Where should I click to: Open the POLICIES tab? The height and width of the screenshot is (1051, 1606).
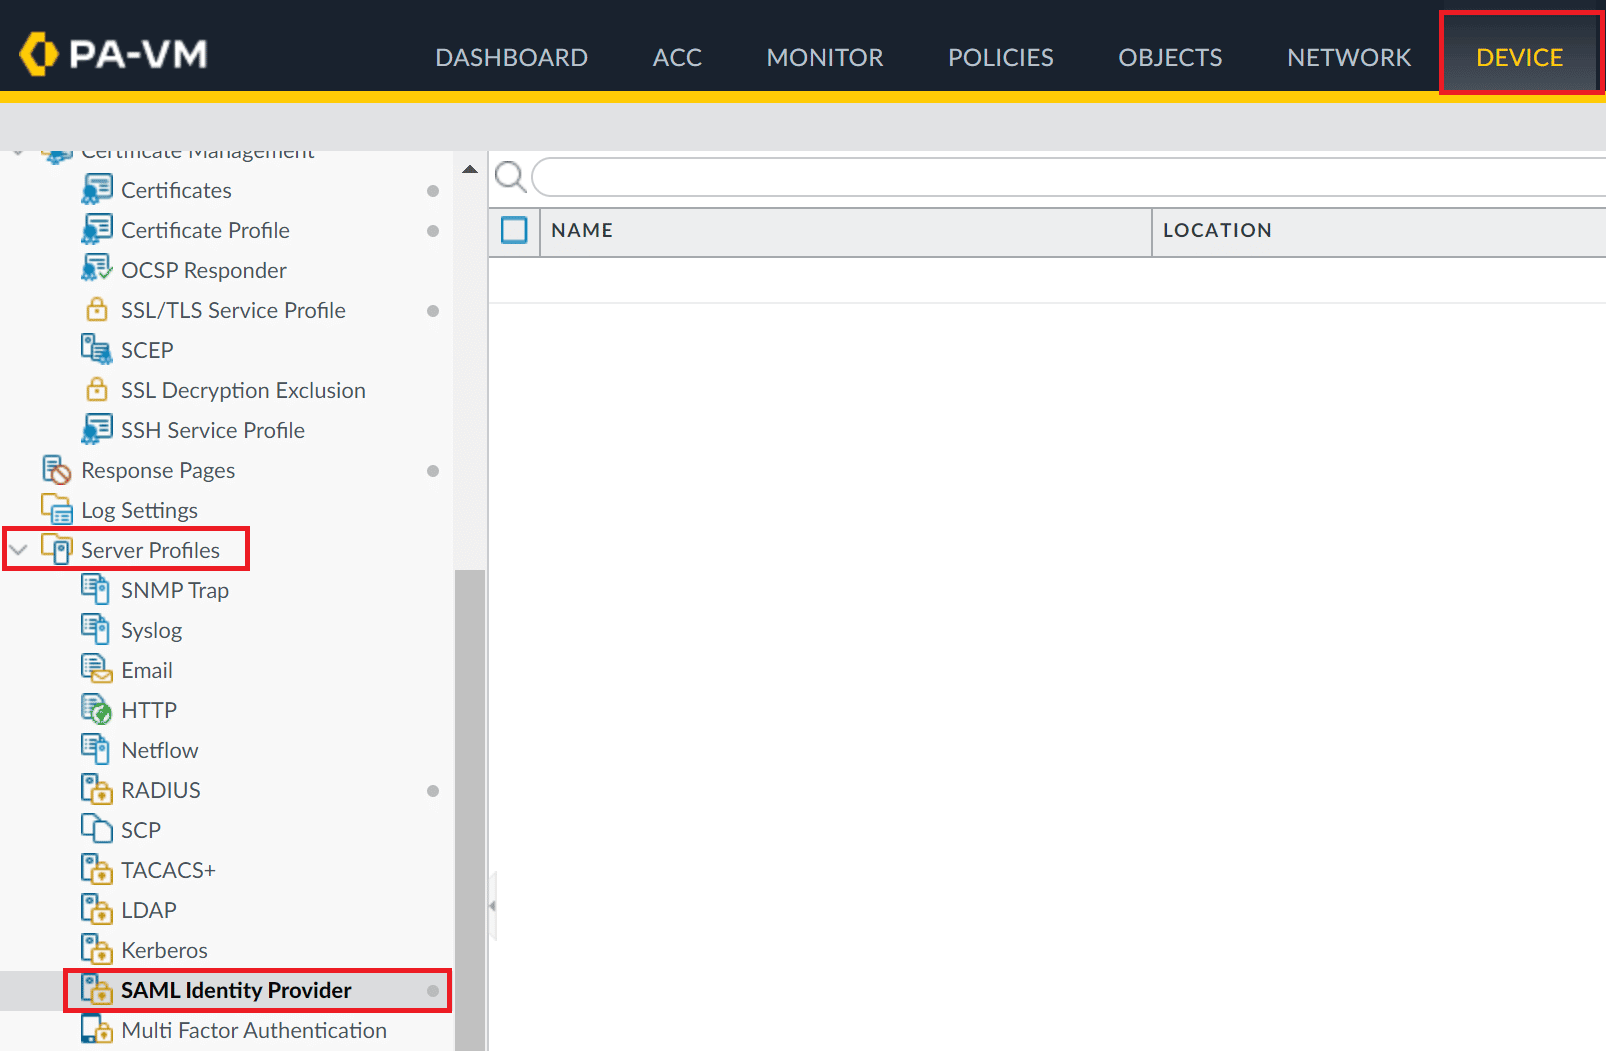[x=1000, y=58]
